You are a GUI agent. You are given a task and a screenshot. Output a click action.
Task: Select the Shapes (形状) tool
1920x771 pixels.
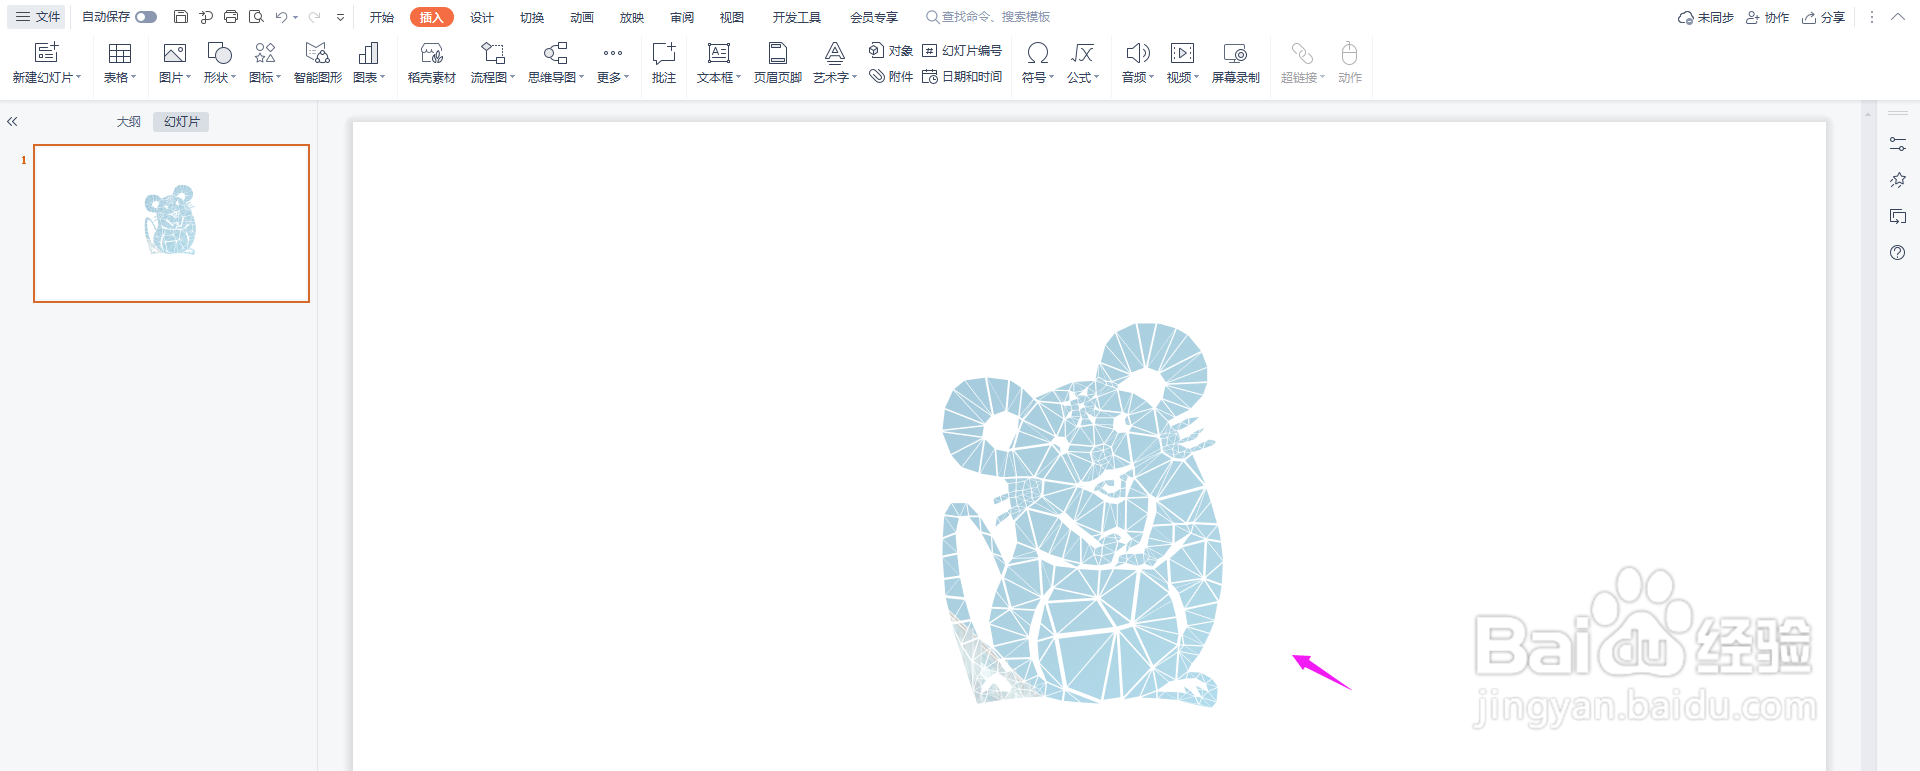tap(219, 53)
